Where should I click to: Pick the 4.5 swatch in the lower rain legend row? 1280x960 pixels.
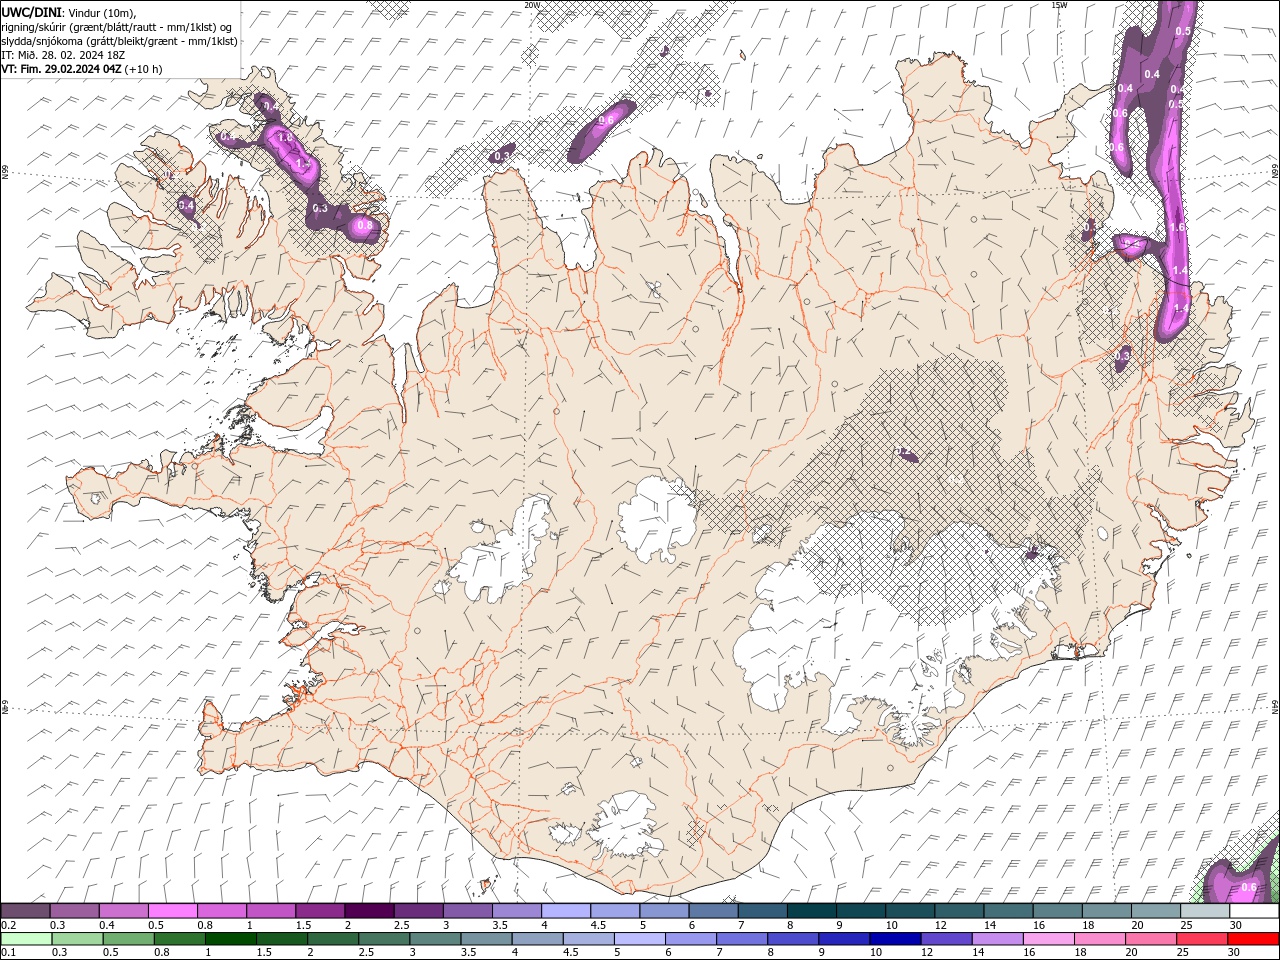590,939
